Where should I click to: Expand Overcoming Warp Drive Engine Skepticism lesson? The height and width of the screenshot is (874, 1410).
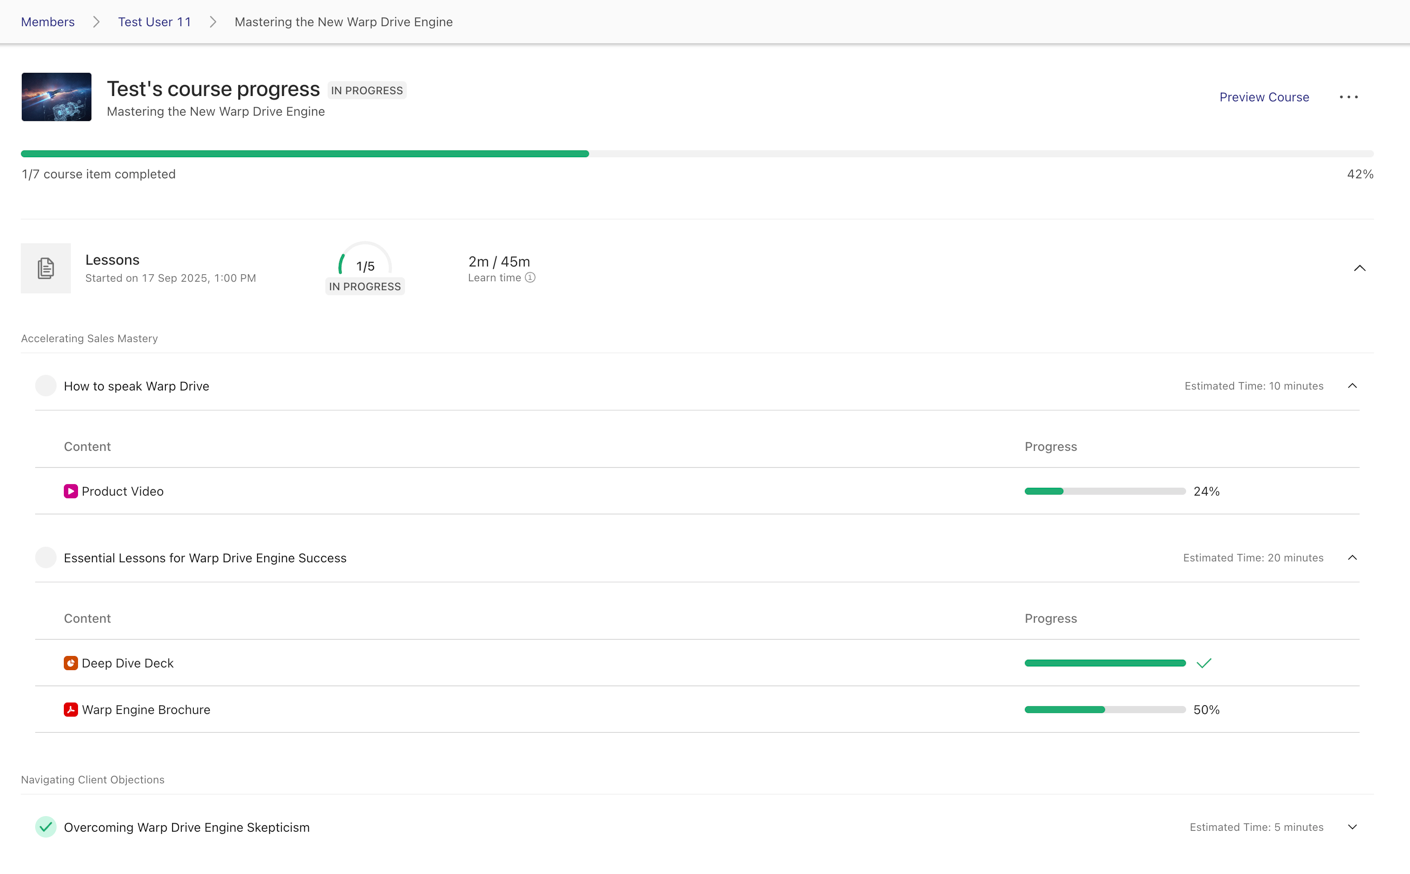[x=1352, y=827]
